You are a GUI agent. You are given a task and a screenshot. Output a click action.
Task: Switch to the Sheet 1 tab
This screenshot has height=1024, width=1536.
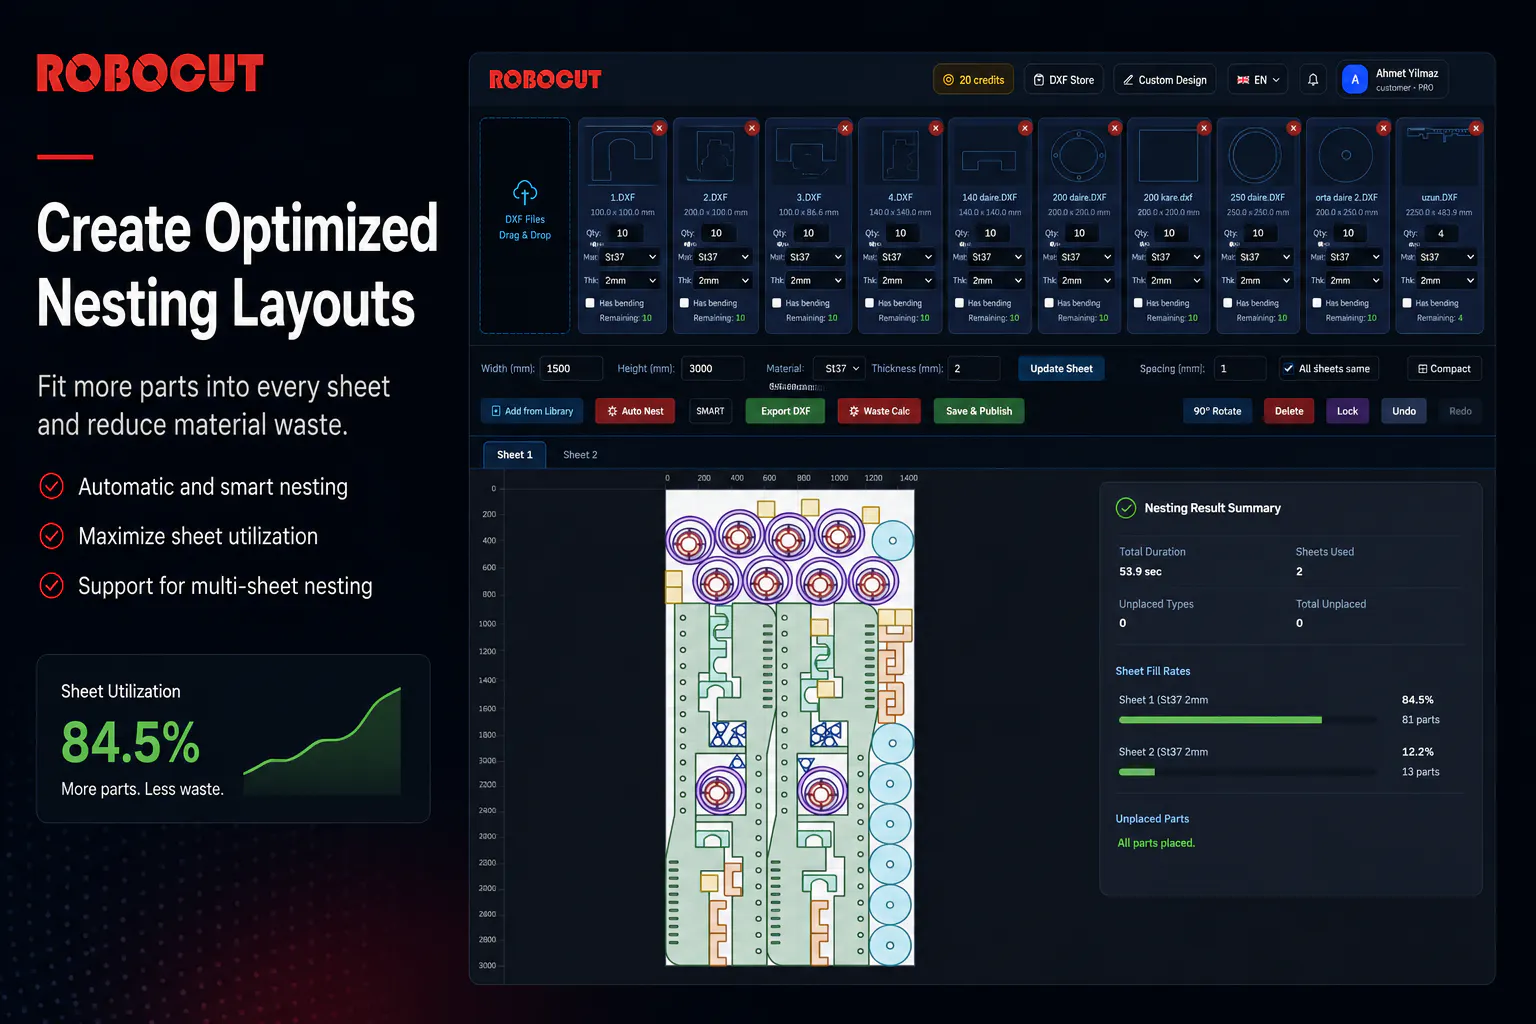(x=515, y=455)
